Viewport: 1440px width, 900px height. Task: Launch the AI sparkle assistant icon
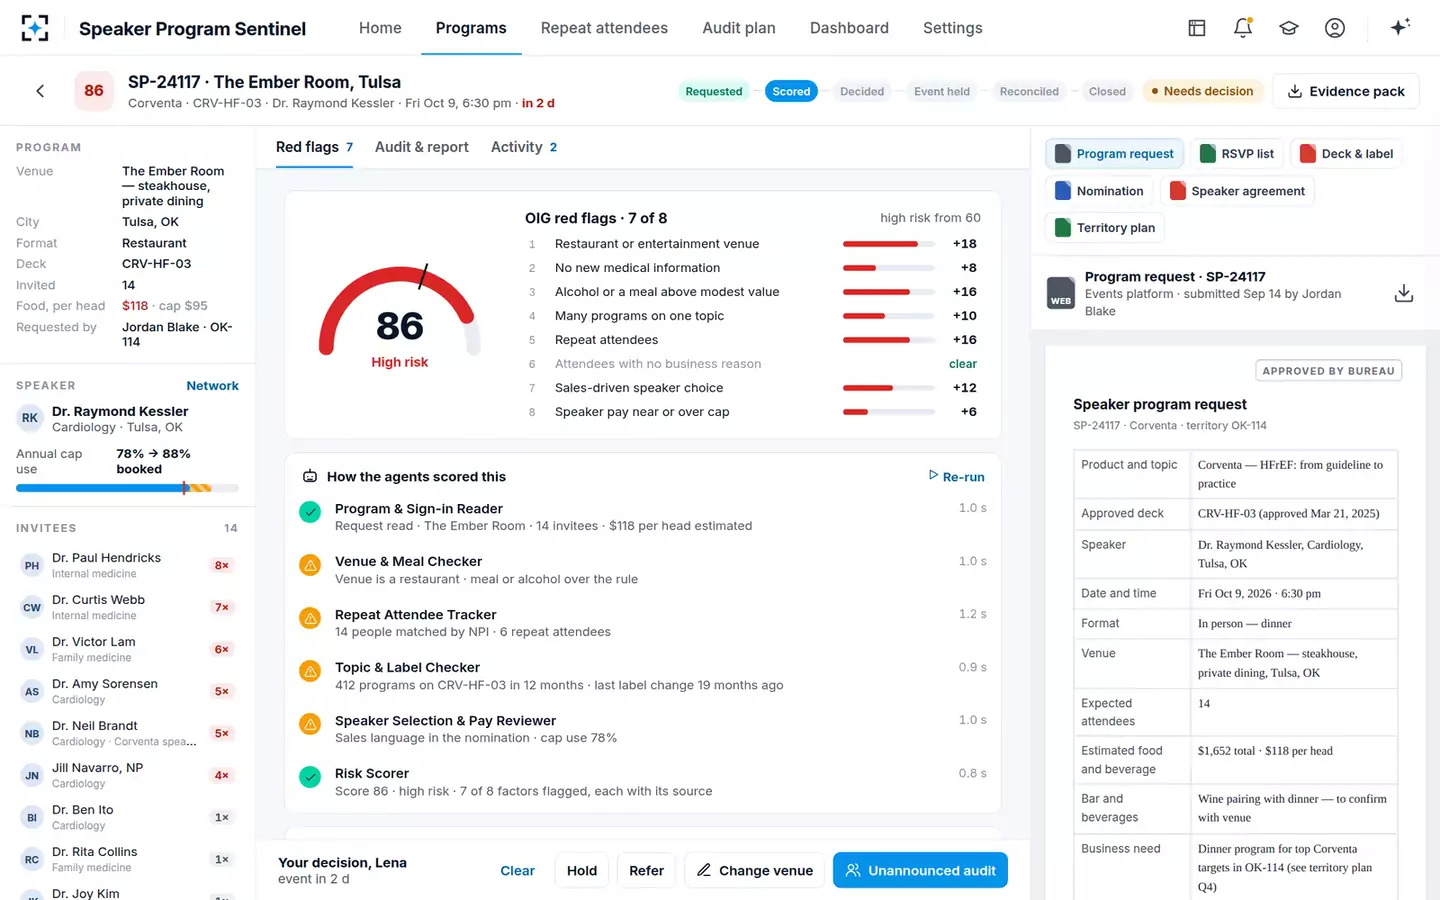pos(1400,27)
